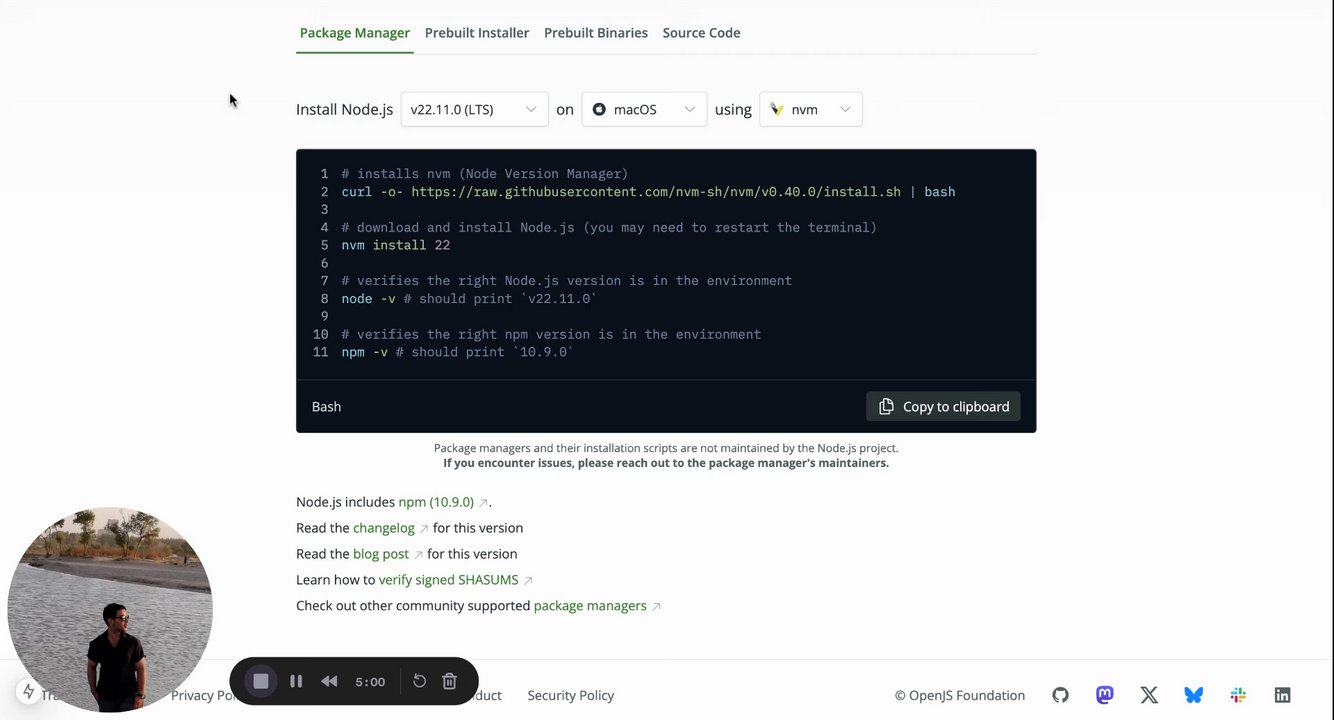Click the 'node -v' code line

tap(469, 299)
